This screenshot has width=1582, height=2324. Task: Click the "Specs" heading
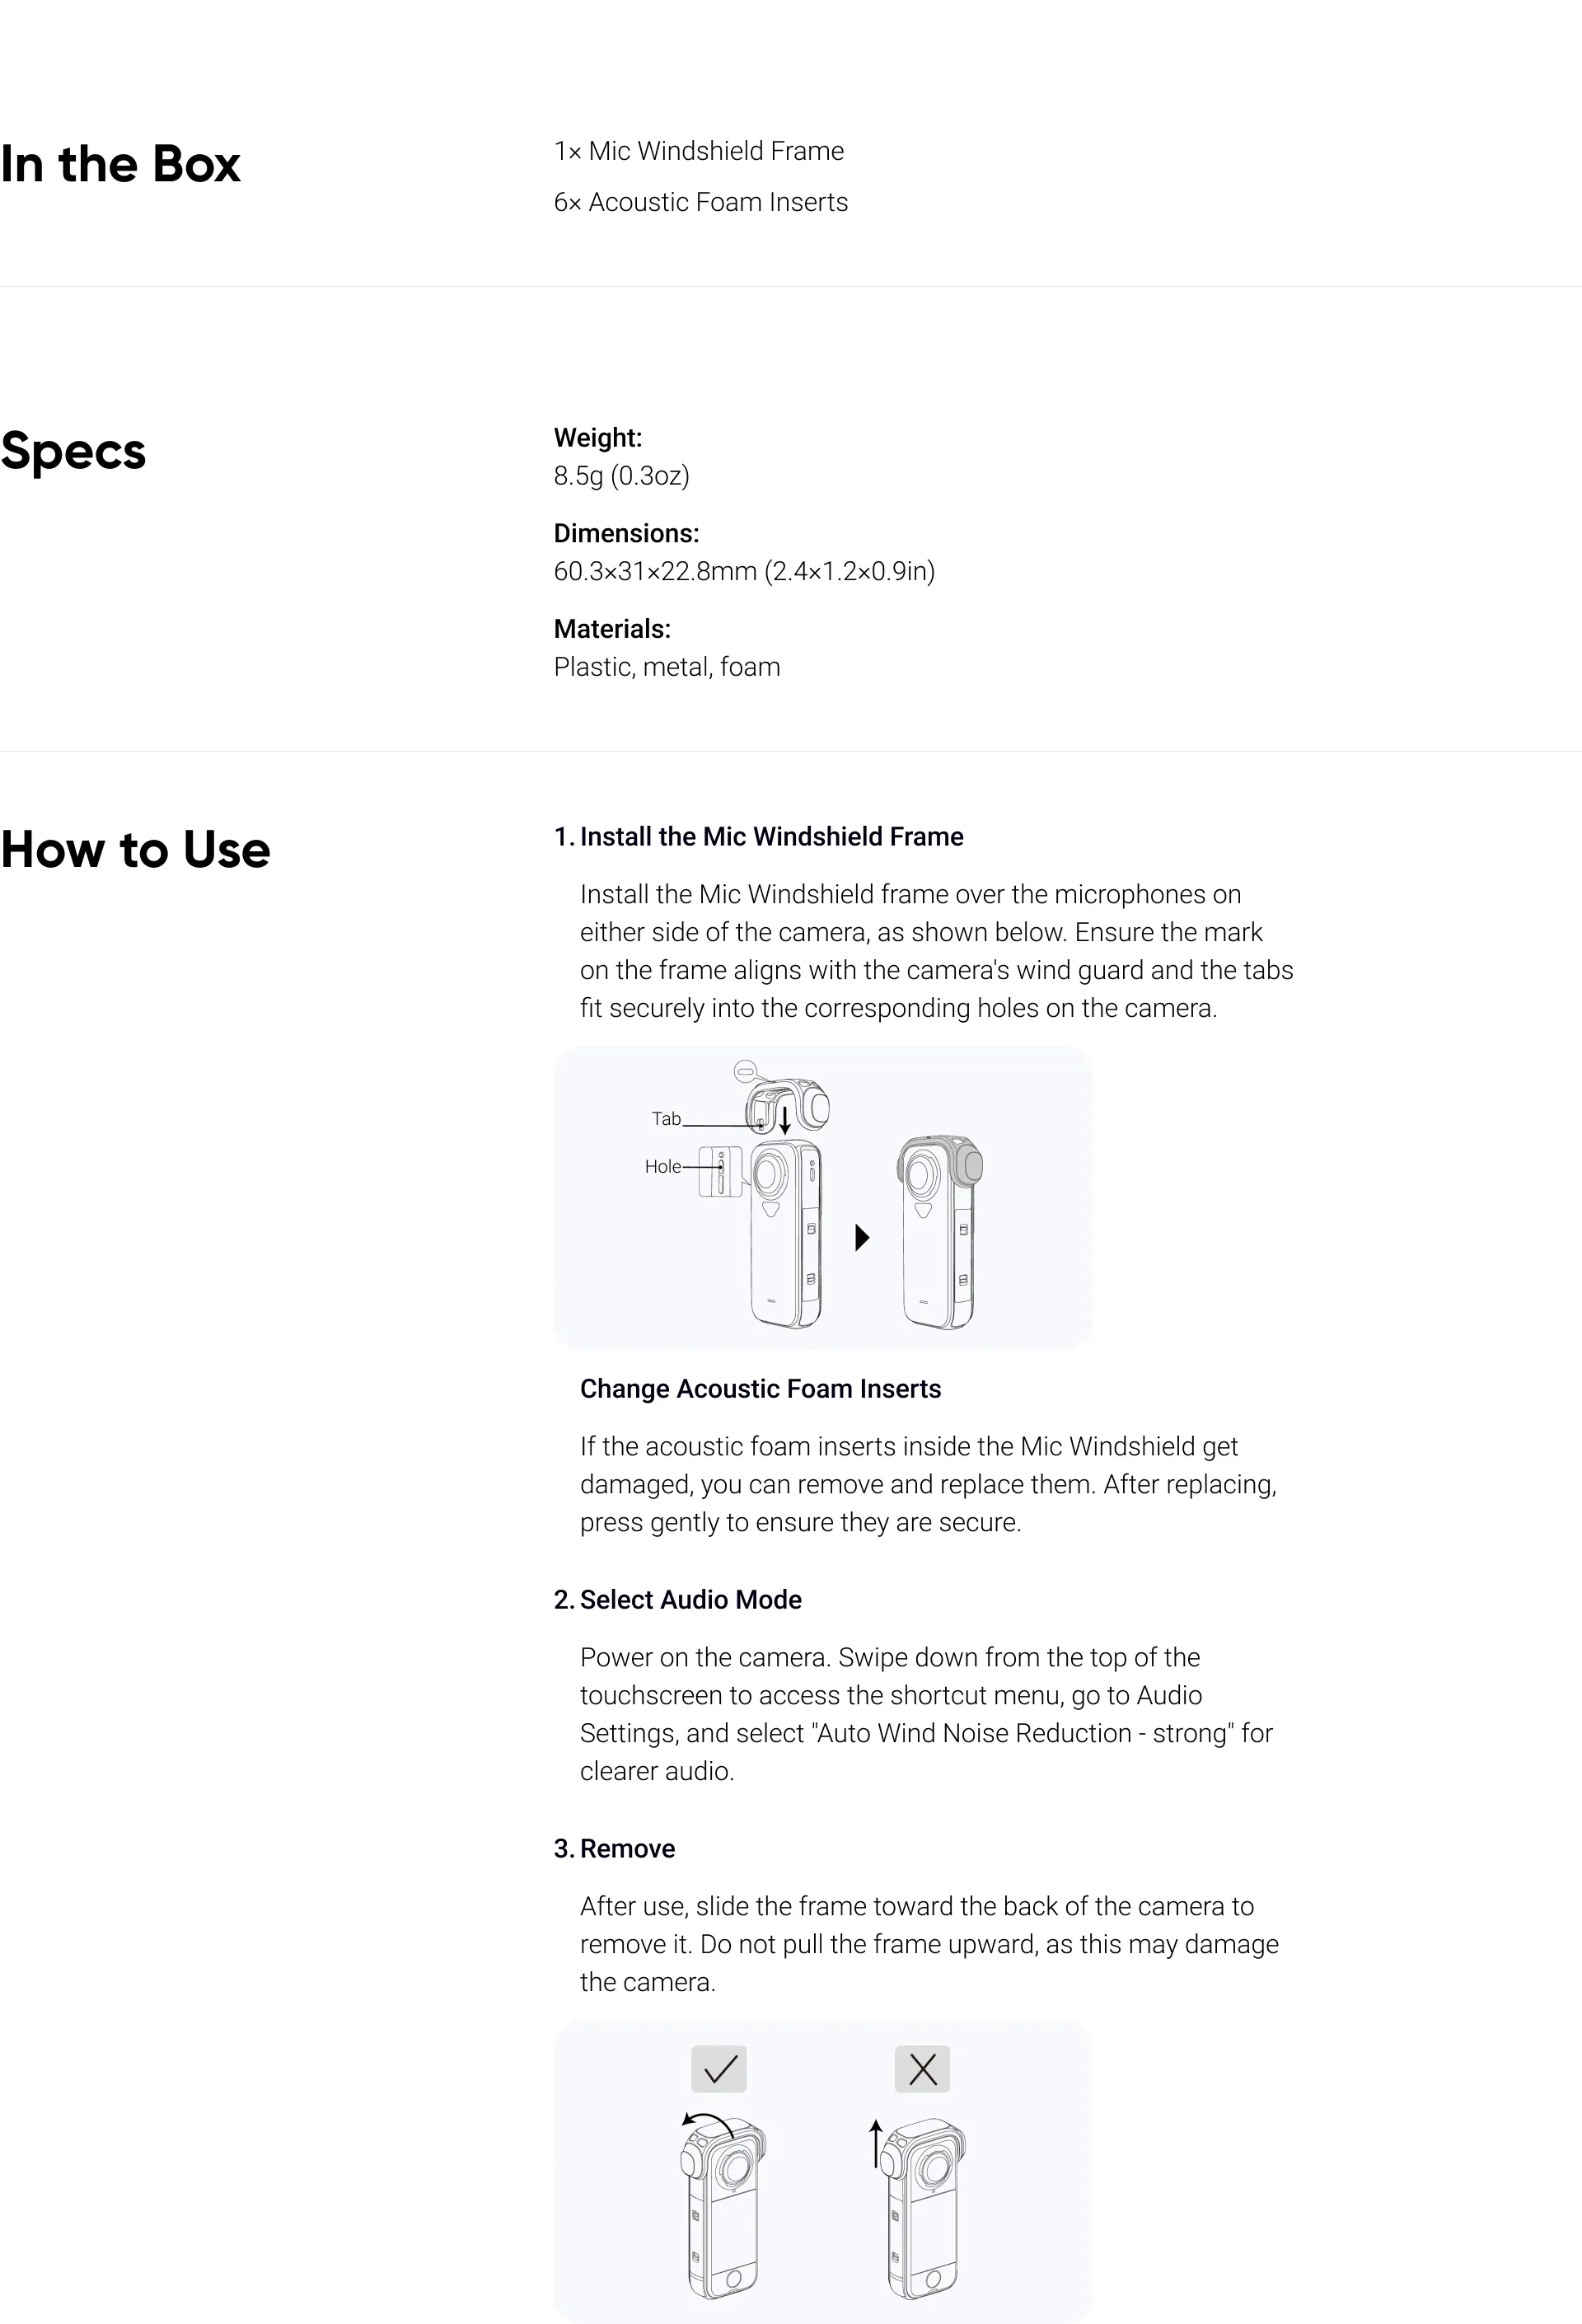74,451
